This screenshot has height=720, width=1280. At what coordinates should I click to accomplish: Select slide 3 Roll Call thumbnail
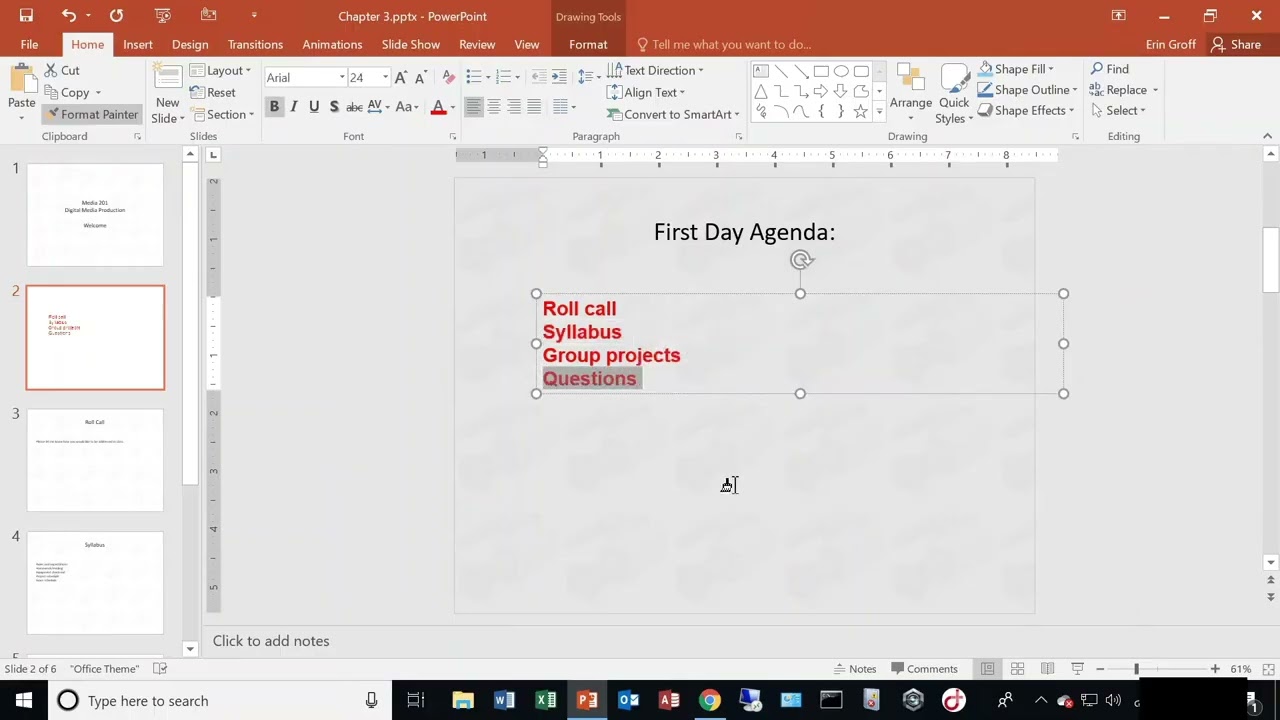point(95,460)
